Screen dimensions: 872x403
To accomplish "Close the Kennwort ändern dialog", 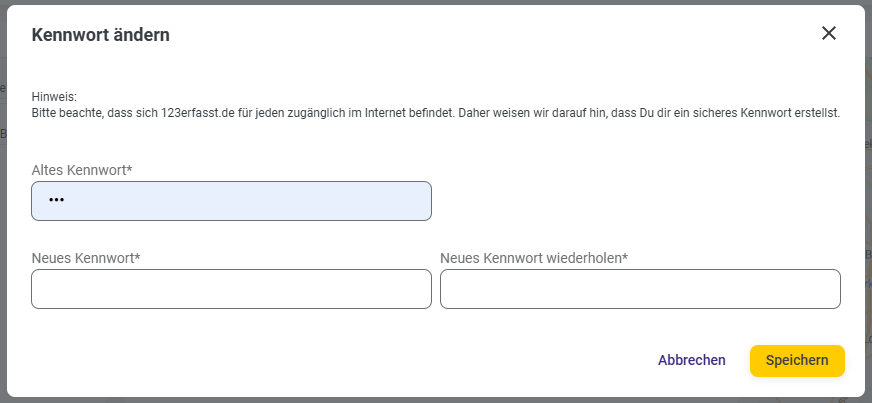I will (x=829, y=33).
